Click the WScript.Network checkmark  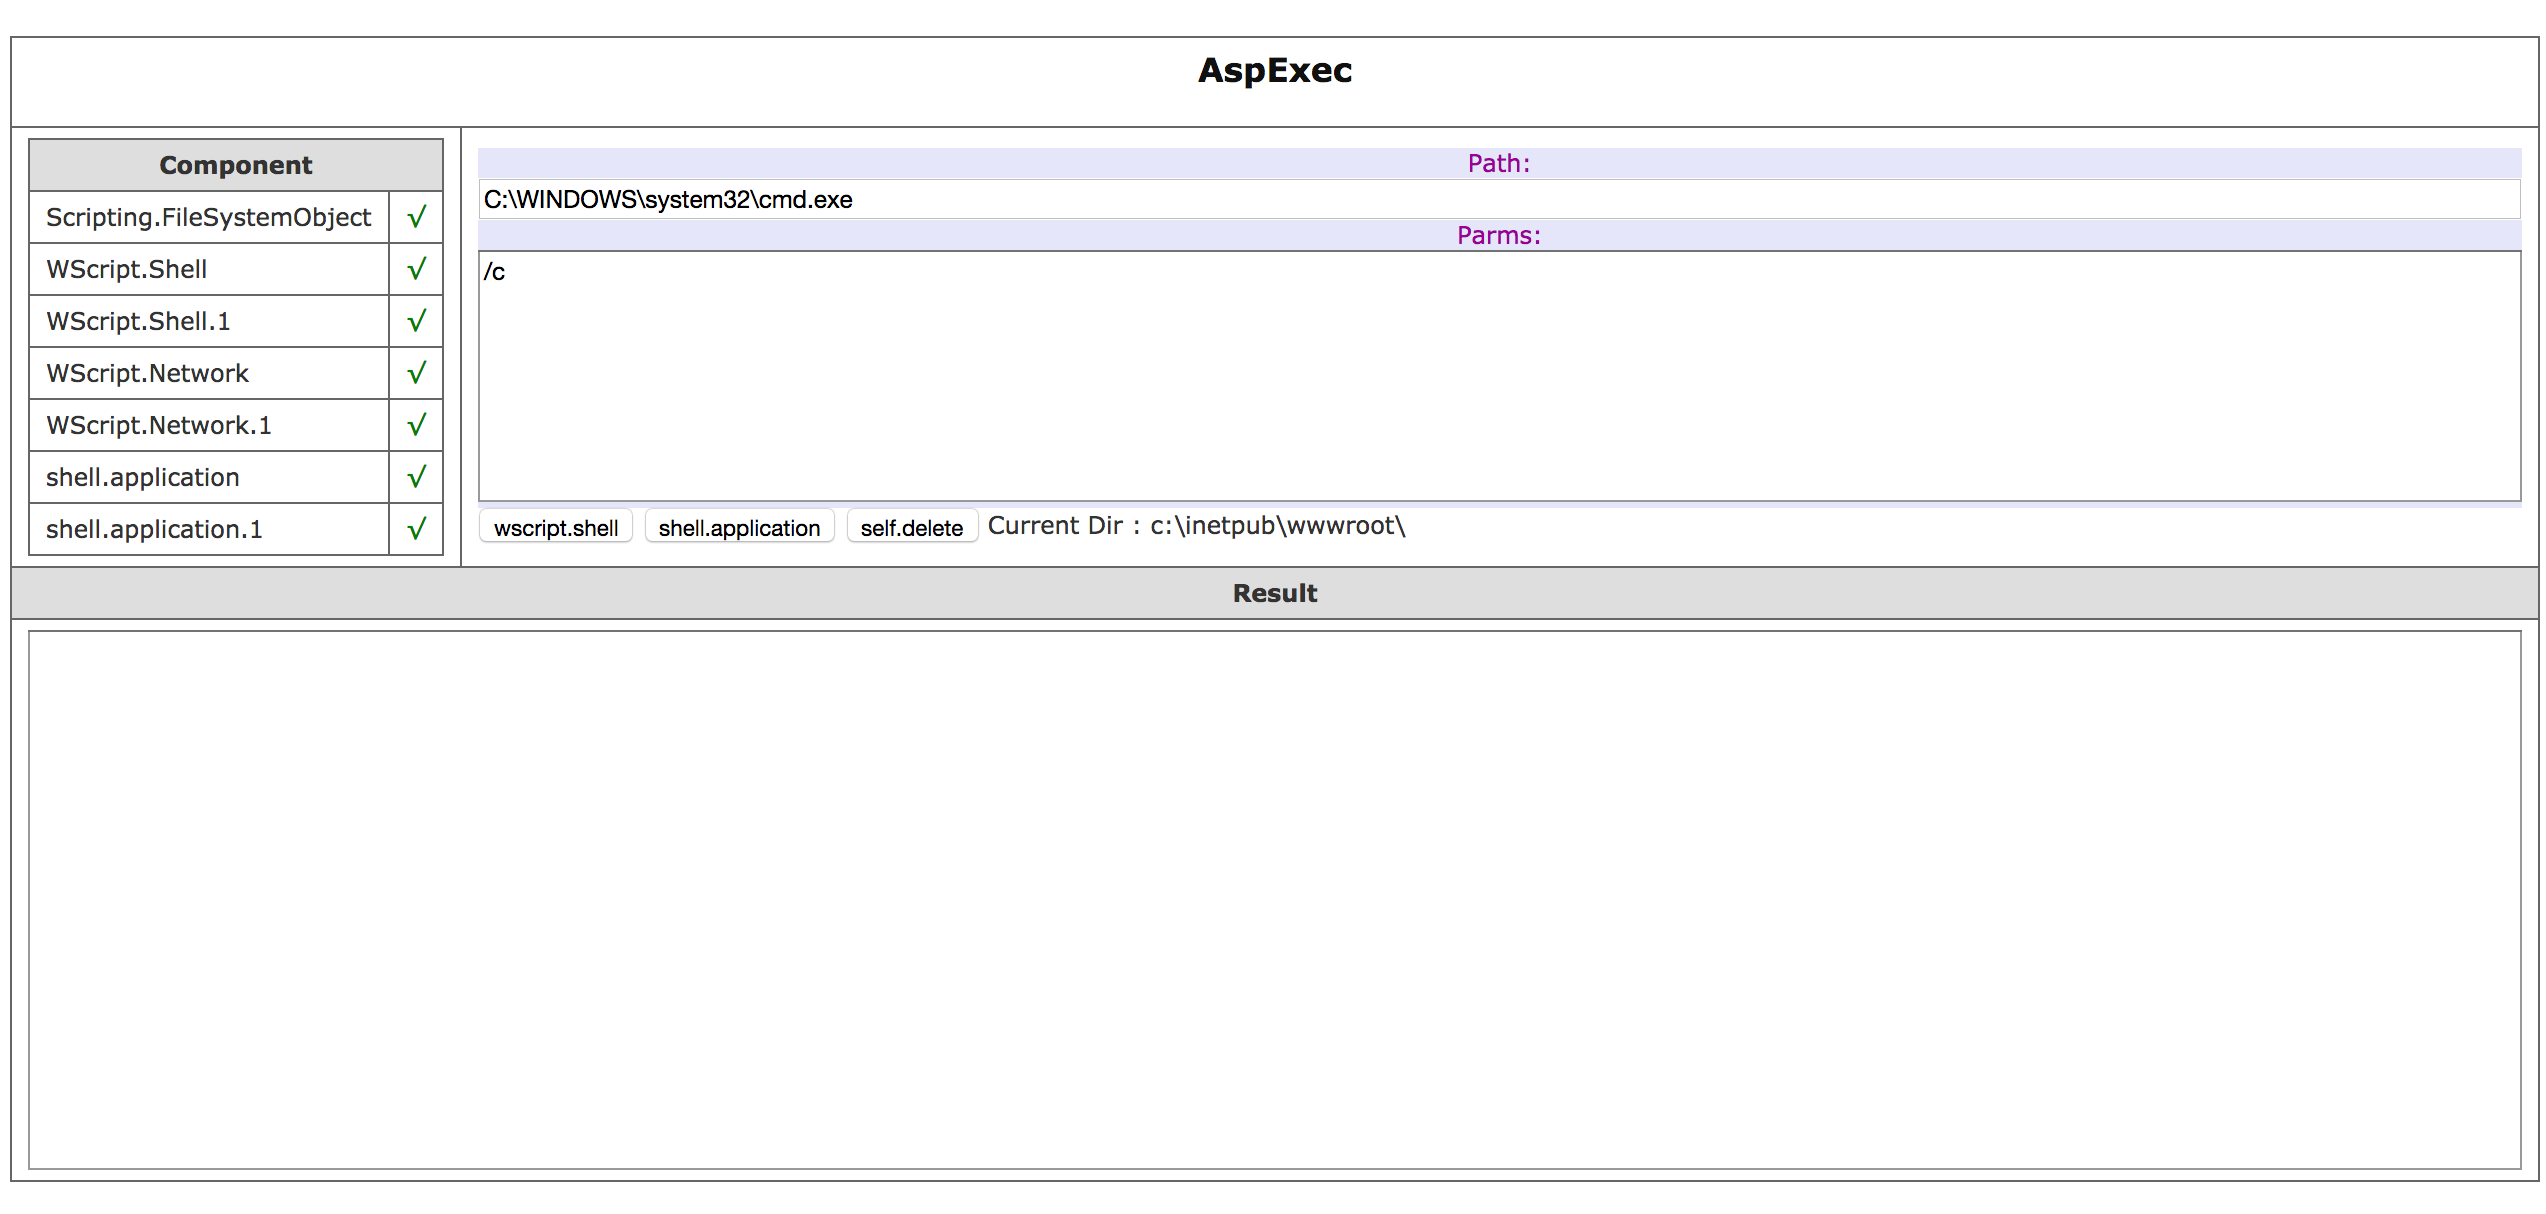[x=416, y=373]
